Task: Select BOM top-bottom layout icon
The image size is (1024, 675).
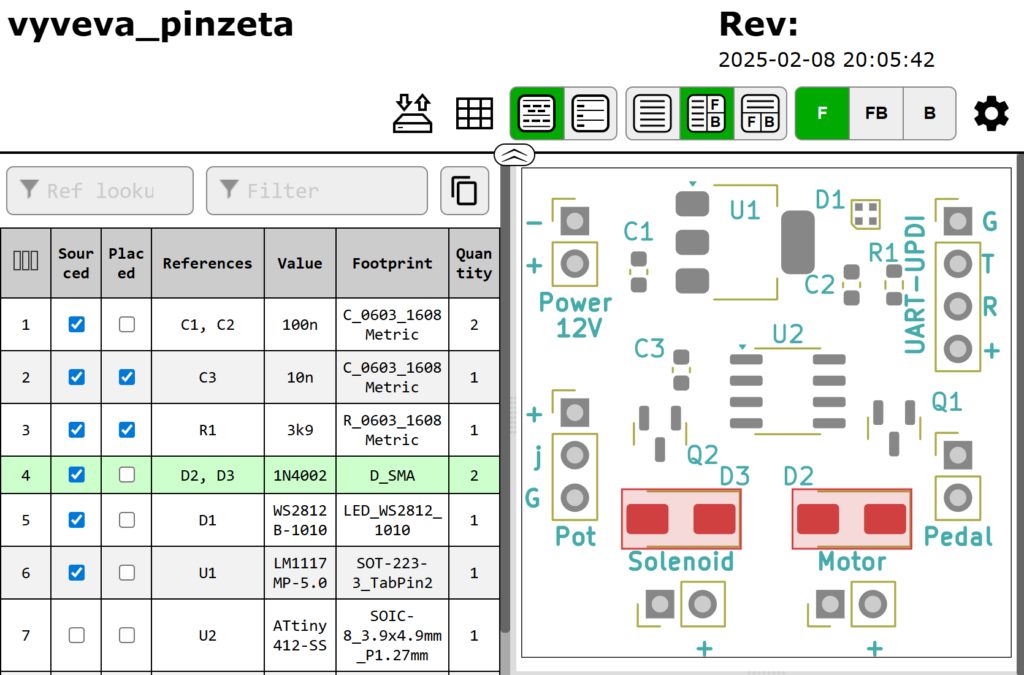Action: 707,113
